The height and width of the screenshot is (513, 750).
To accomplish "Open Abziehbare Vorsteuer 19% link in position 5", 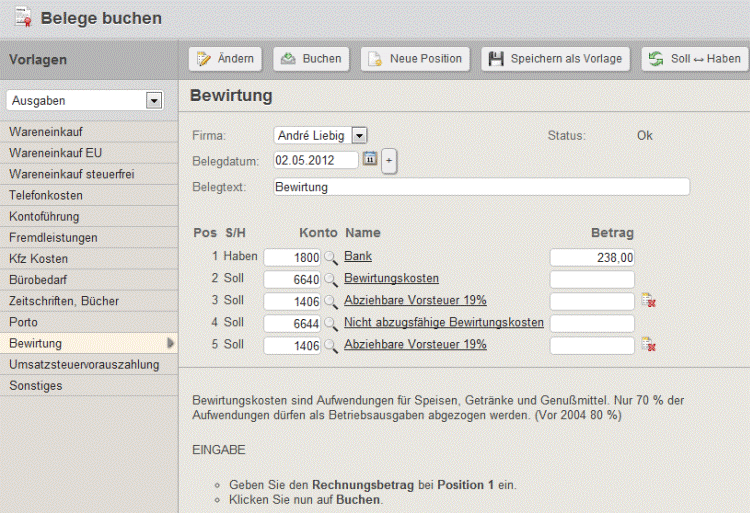I will pos(415,344).
